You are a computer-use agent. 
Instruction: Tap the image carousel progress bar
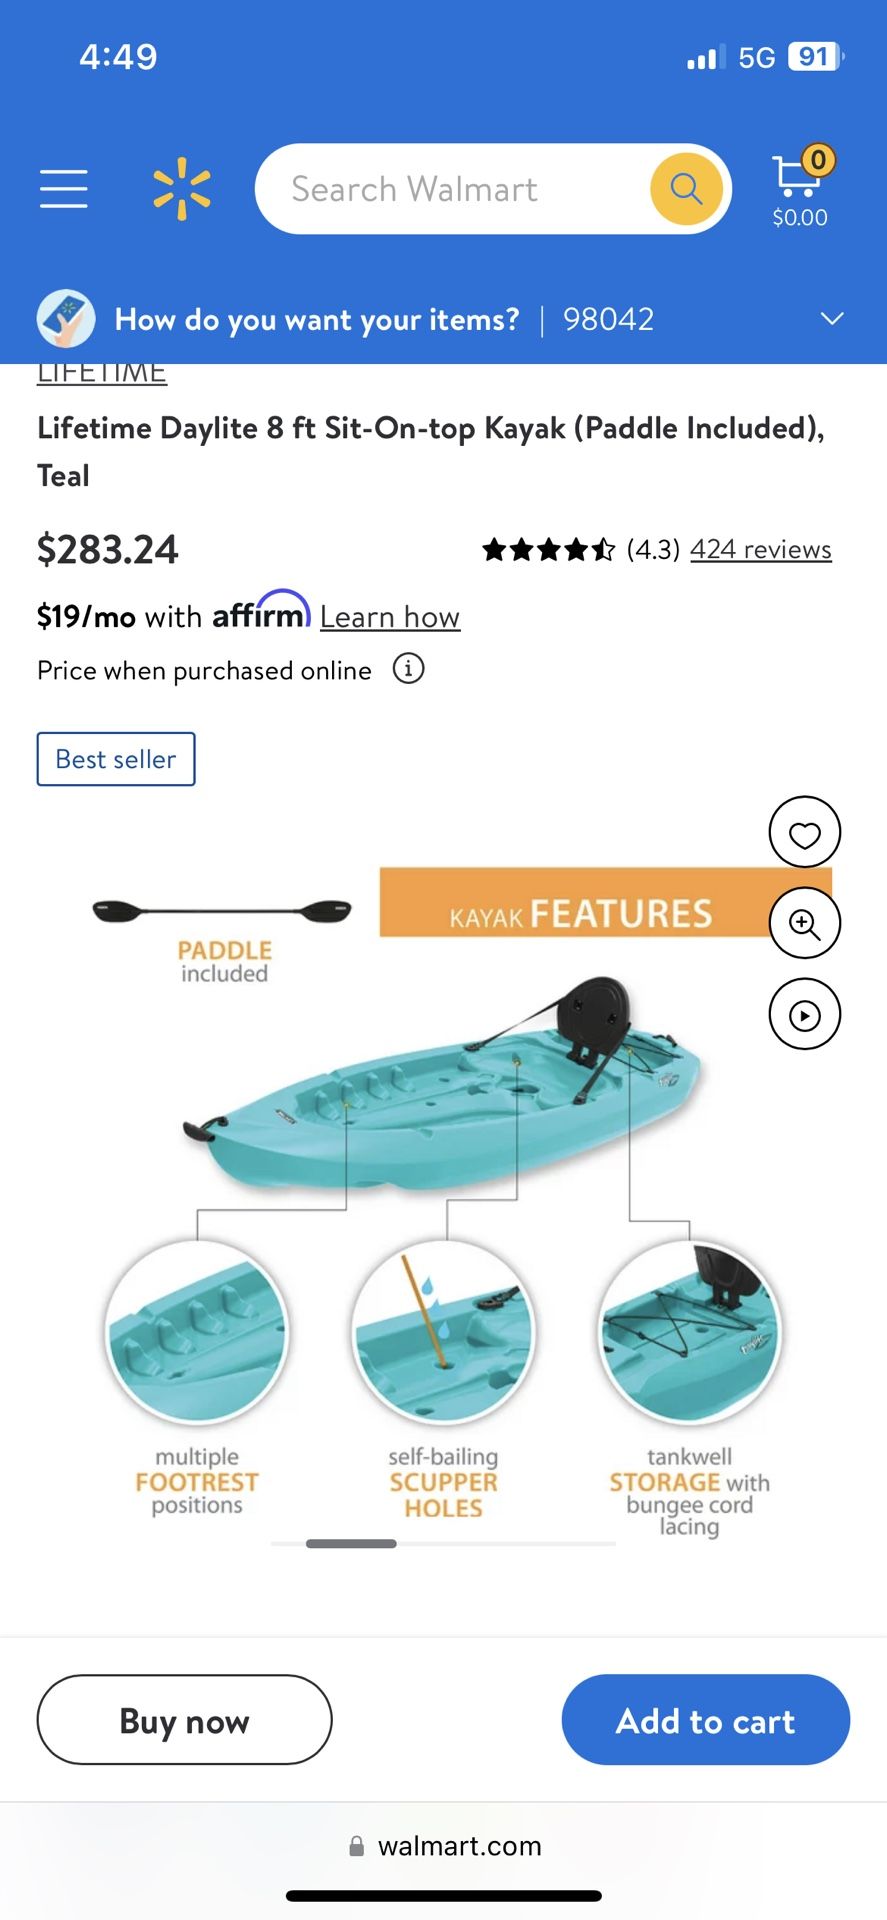443,1543
